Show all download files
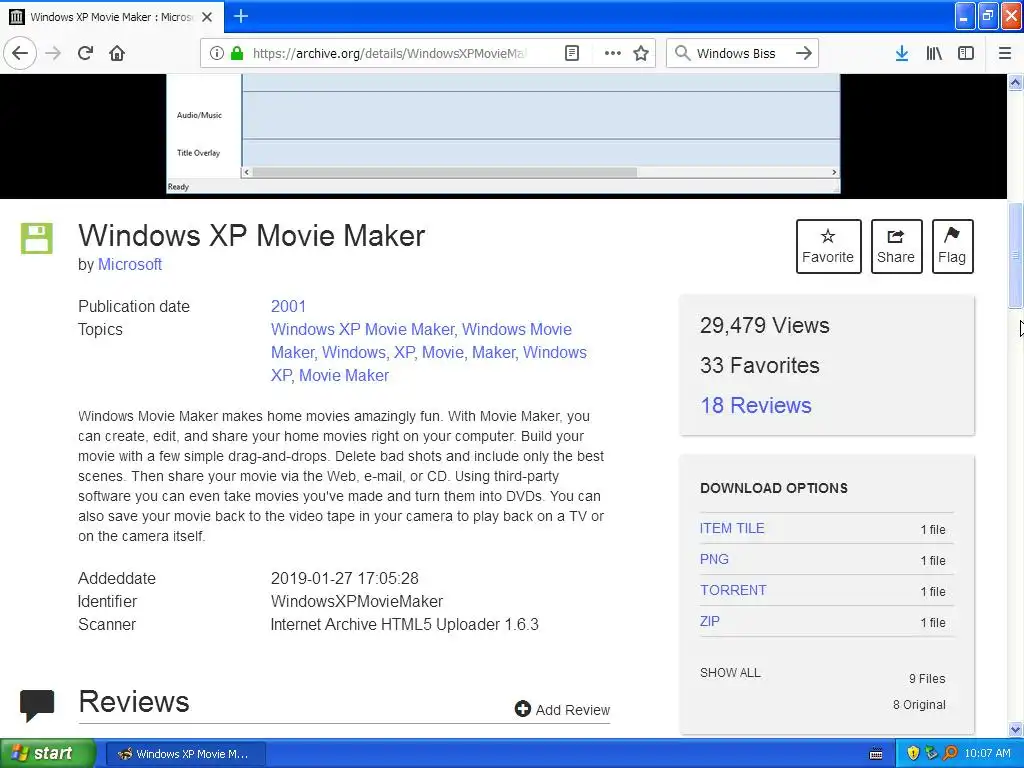The width and height of the screenshot is (1024, 768). click(x=730, y=673)
